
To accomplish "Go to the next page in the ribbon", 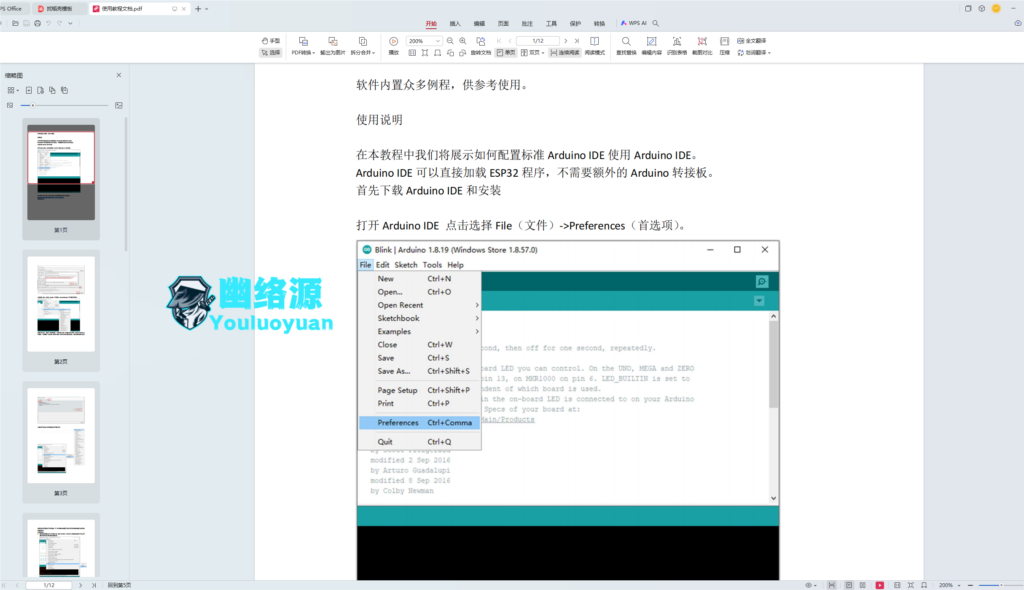I will point(566,41).
